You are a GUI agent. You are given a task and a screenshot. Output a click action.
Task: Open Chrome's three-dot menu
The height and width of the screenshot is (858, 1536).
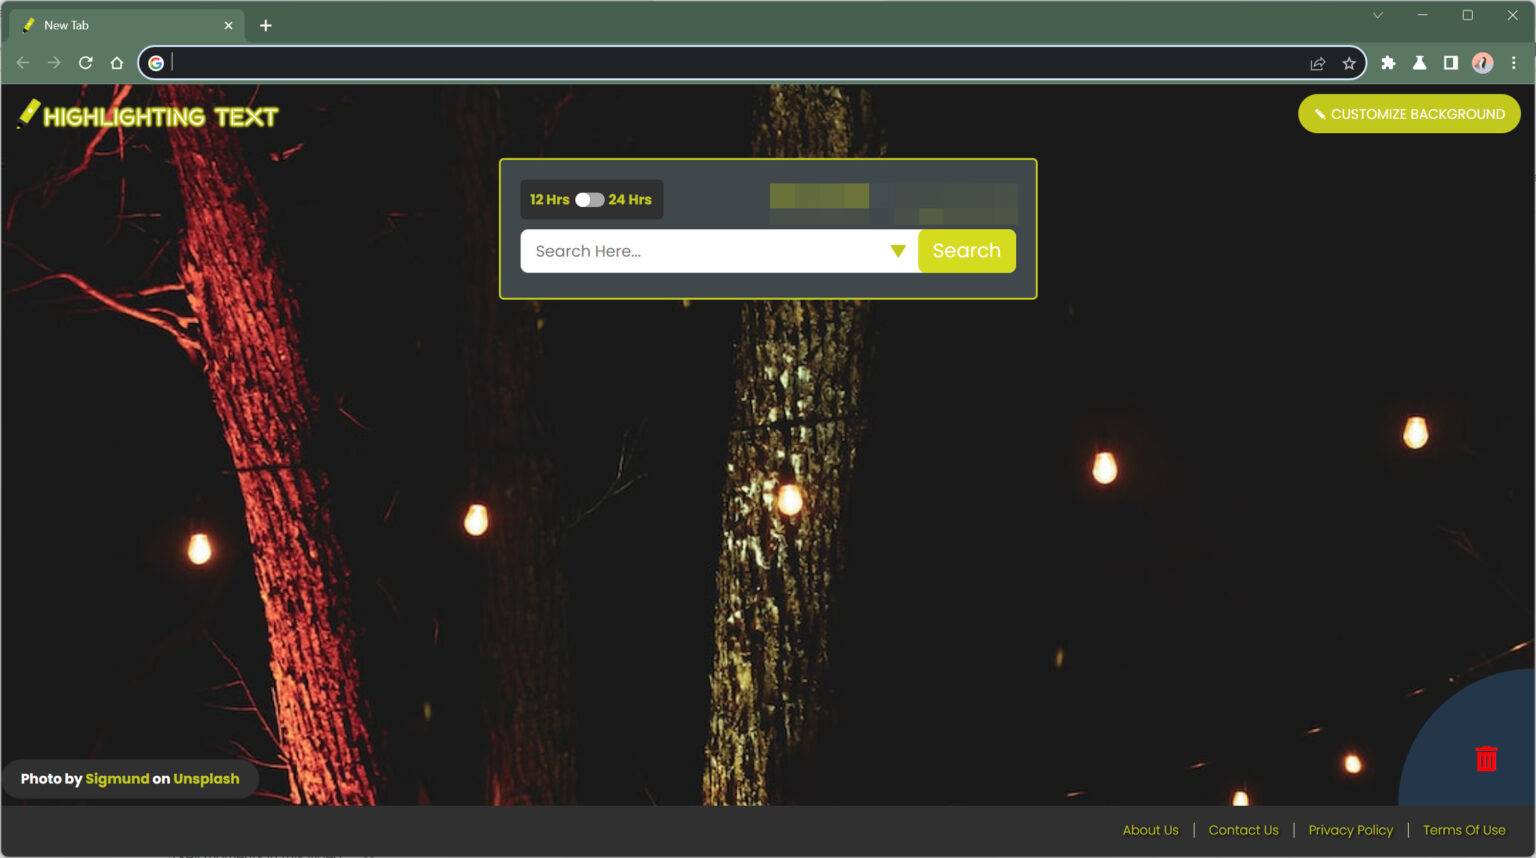[1515, 62]
